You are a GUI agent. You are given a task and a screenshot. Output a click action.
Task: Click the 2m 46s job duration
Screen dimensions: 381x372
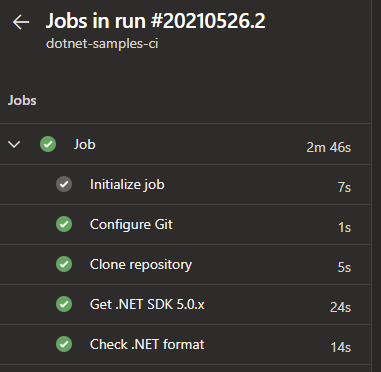tap(329, 147)
